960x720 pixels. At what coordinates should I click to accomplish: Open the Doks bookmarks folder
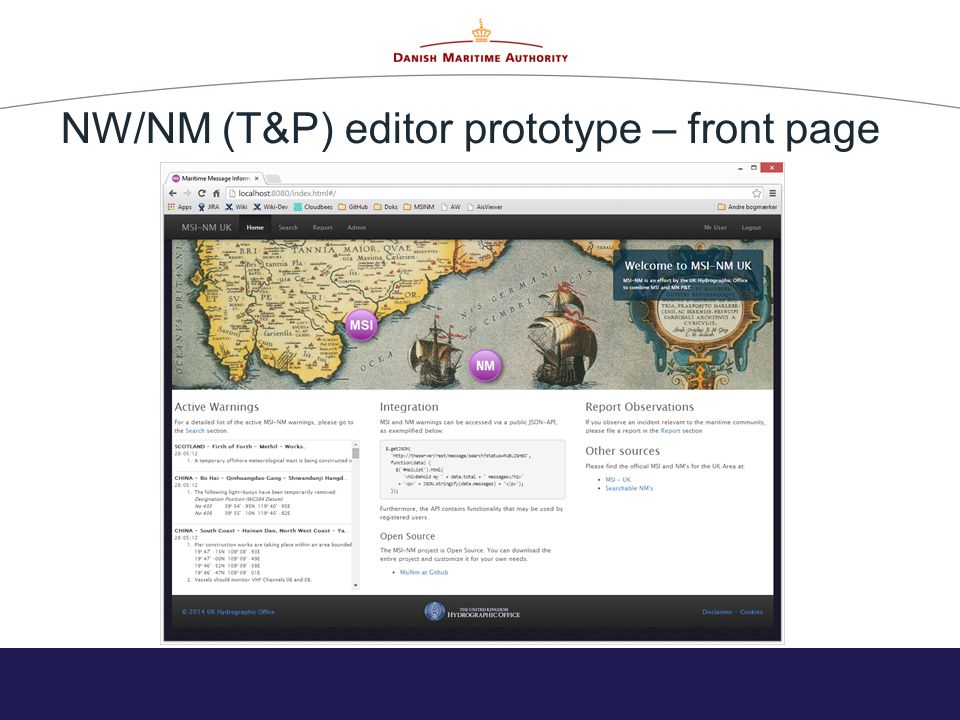pos(386,207)
